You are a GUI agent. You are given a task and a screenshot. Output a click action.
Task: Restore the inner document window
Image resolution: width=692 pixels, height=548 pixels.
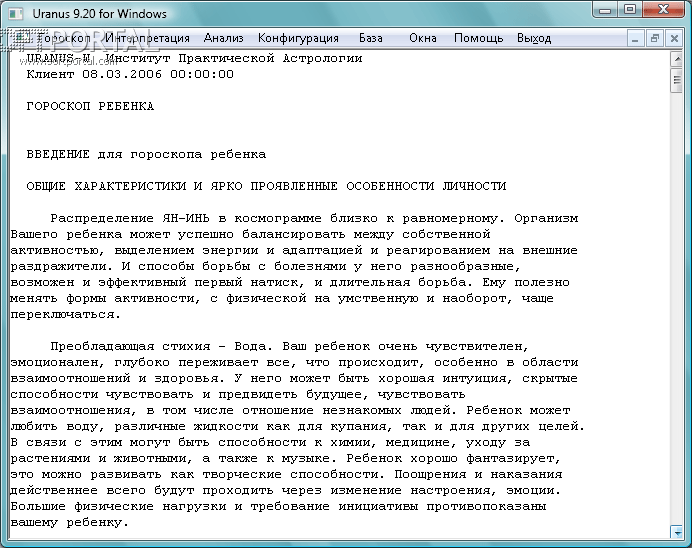coord(654,39)
